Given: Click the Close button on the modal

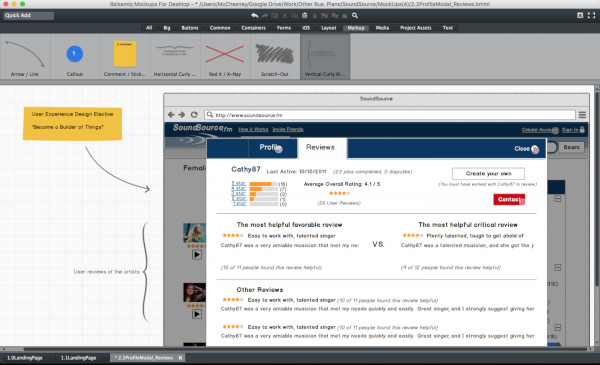Looking at the screenshot, I should tap(526, 148).
